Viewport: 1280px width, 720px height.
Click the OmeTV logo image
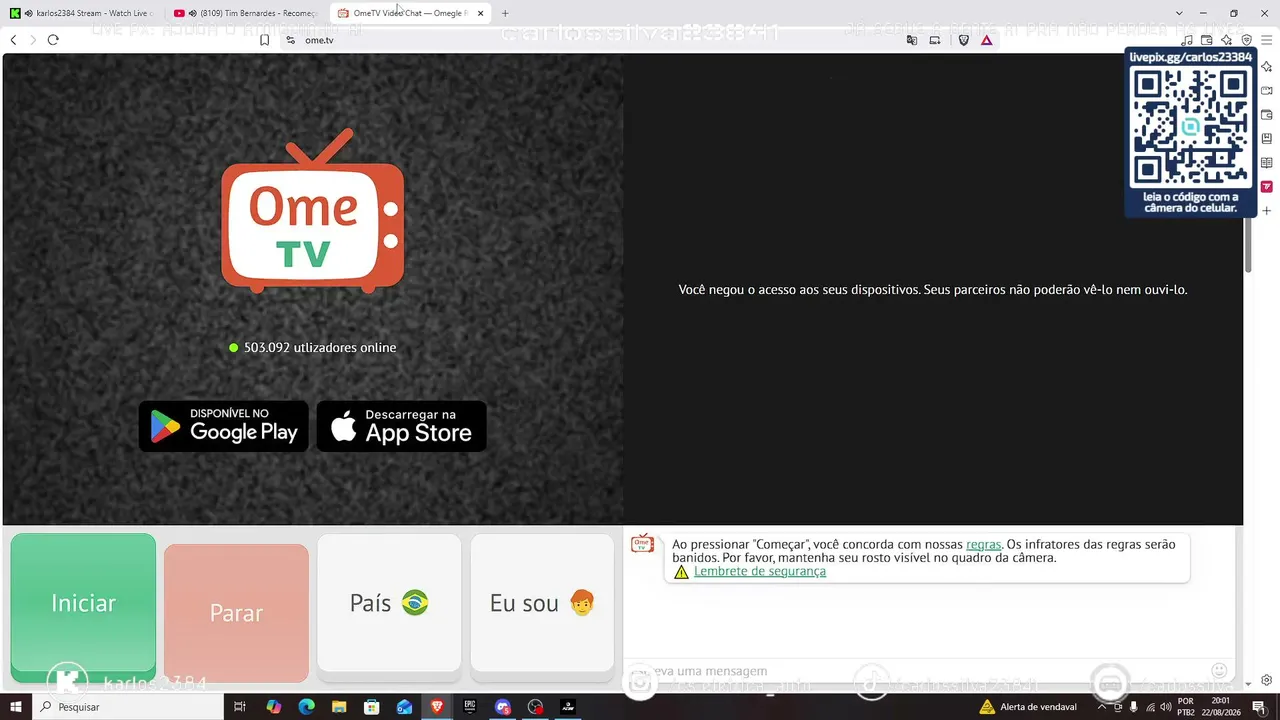pyautogui.click(x=313, y=211)
